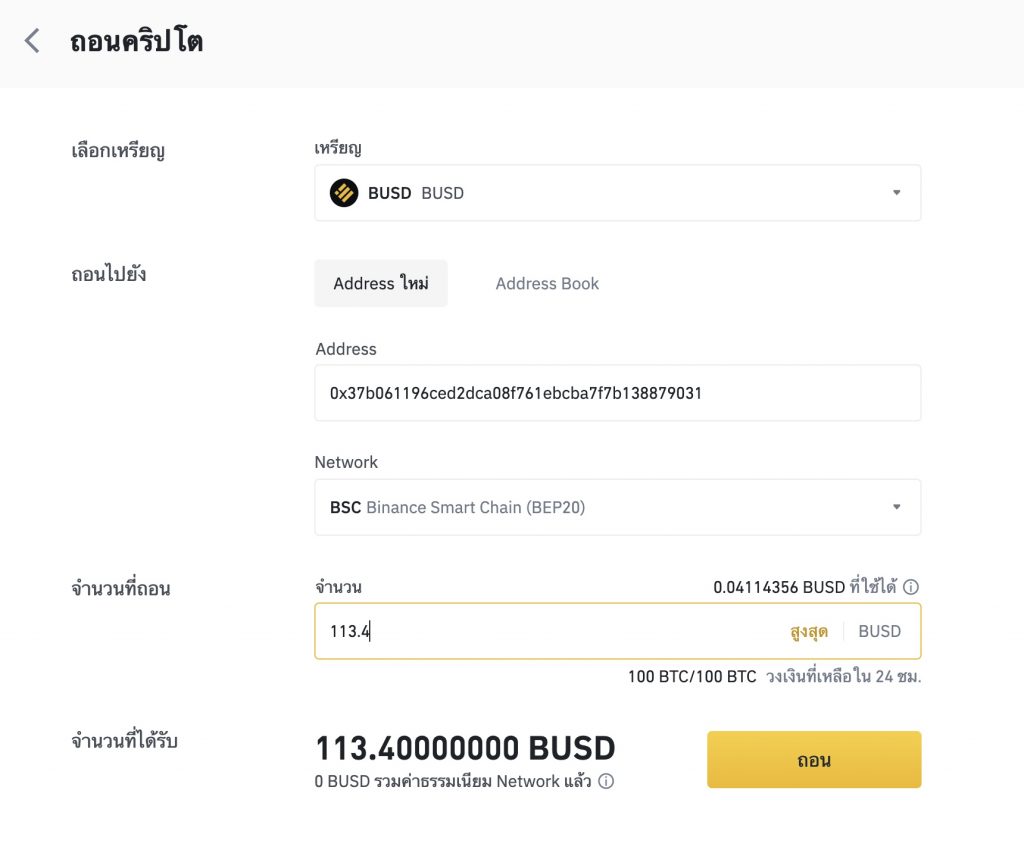Click the 100 BTC/100 BTC limit text
This screenshot has width=1024, height=862.
[692, 677]
